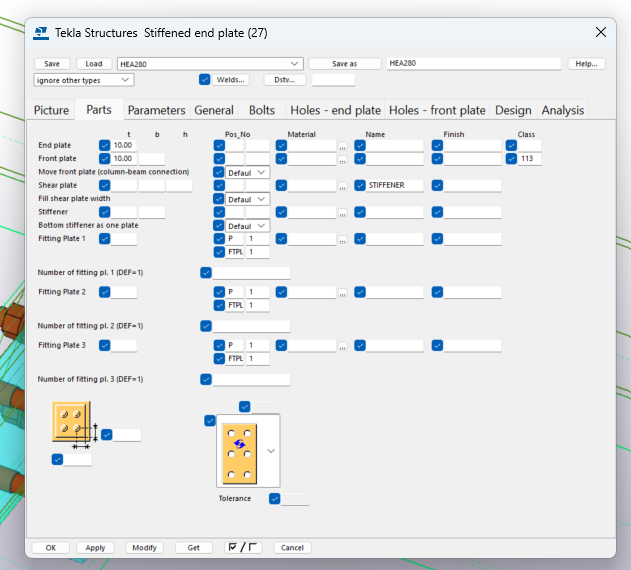The image size is (631, 570).
Task: Open the Bolts tab
Action: pyautogui.click(x=262, y=110)
